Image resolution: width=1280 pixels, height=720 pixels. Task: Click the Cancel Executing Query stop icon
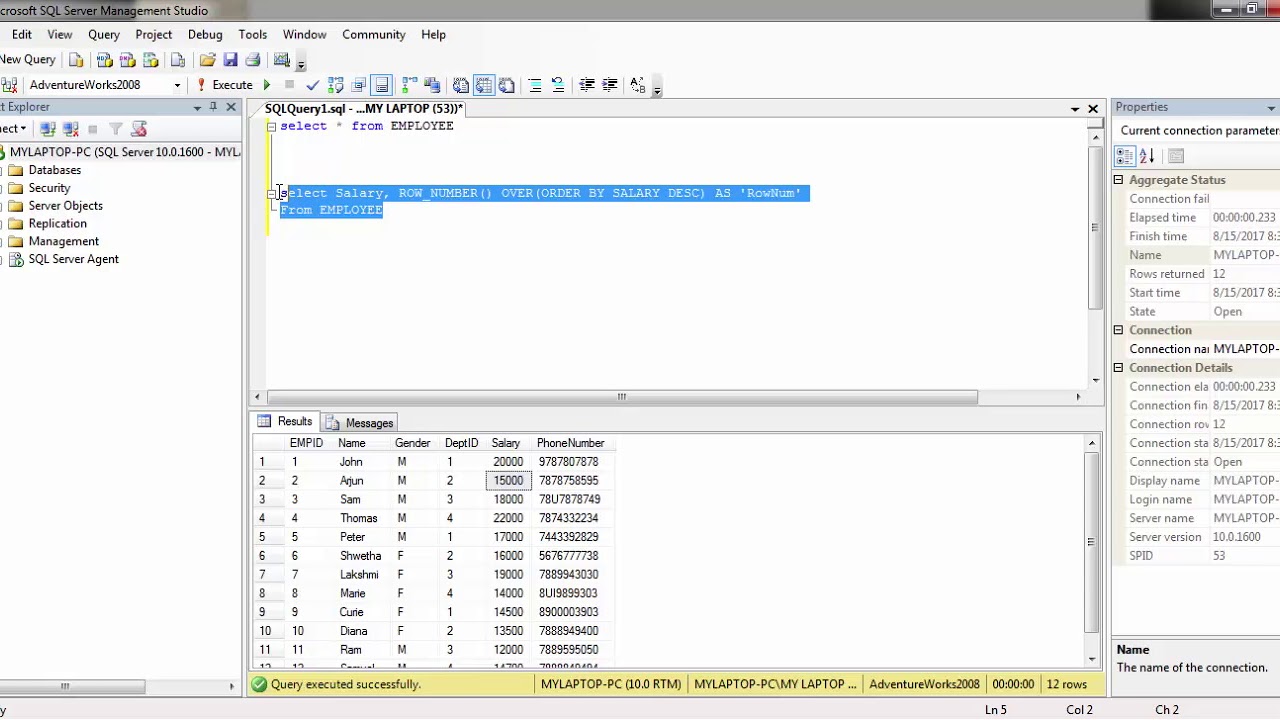[x=289, y=85]
